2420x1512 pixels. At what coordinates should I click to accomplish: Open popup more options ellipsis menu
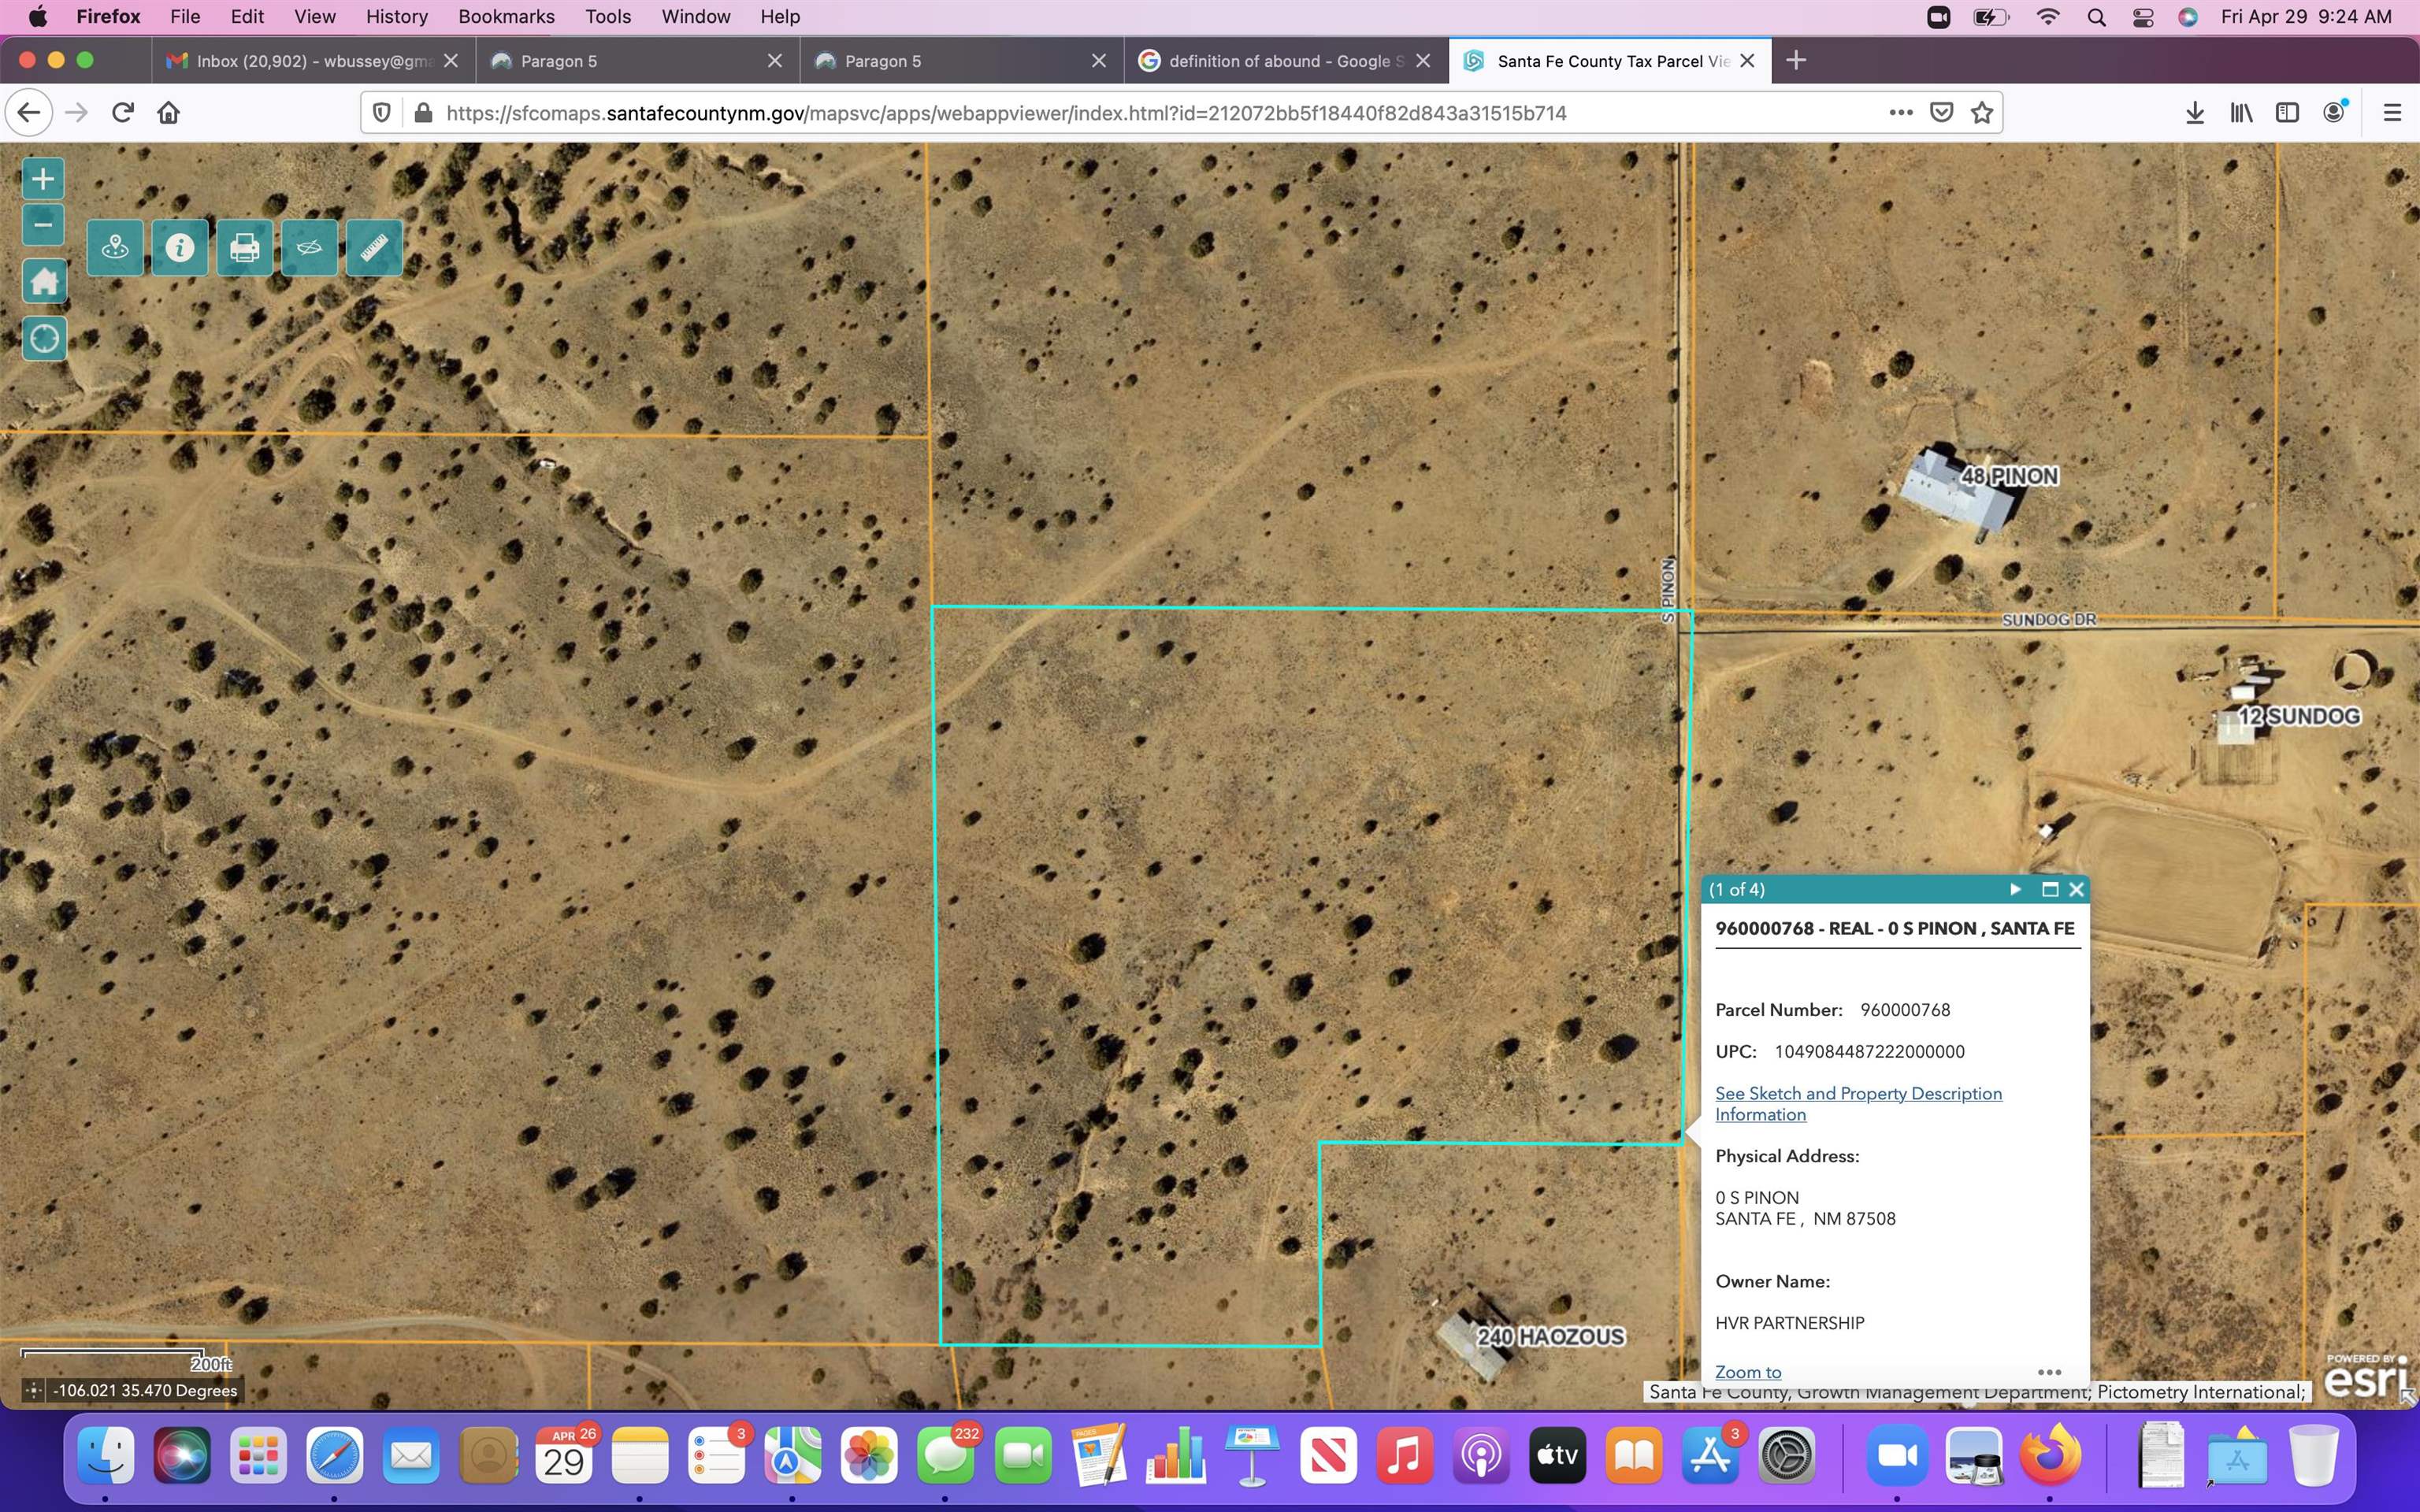[x=2049, y=1372]
